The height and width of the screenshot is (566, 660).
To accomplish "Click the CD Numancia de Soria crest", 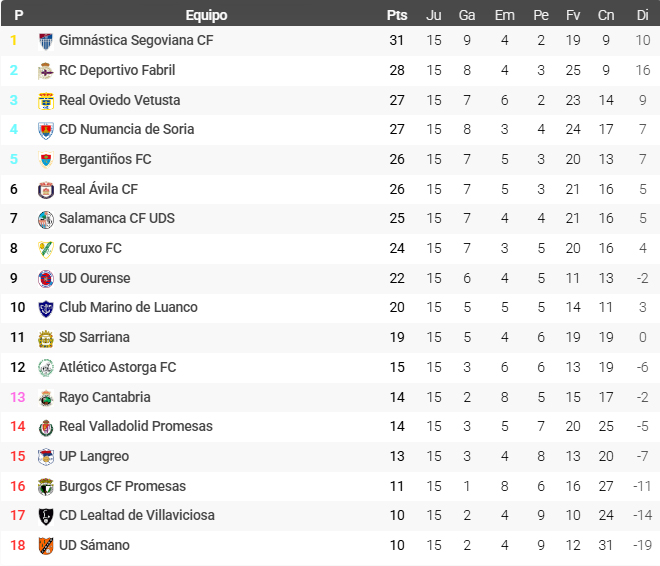I will tap(45, 130).
